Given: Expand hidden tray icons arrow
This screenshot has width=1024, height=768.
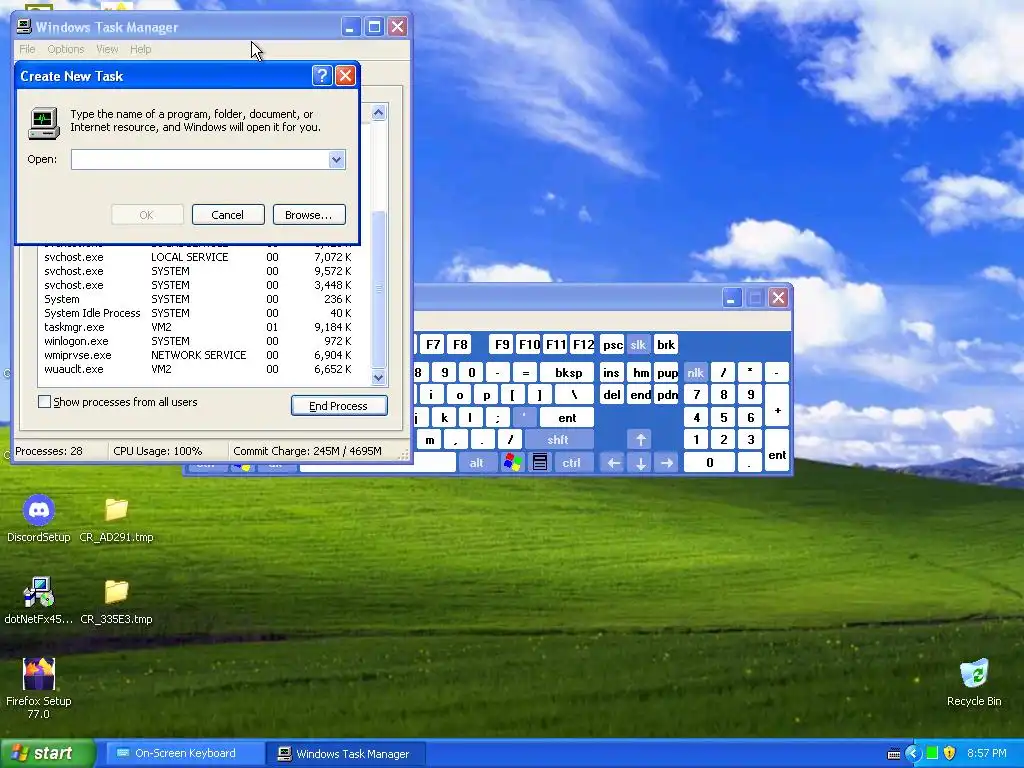Looking at the screenshot, I should tap(913, 753).
